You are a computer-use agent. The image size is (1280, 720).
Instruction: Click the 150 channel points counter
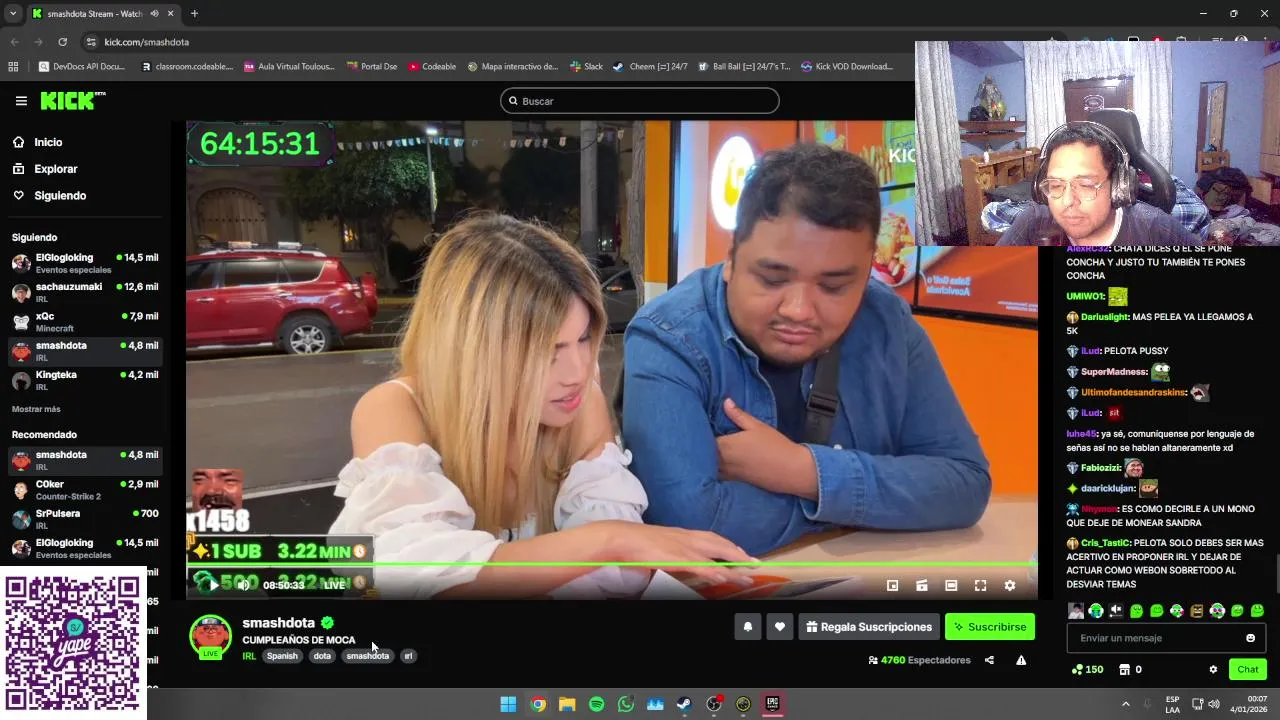point(1087,669)
